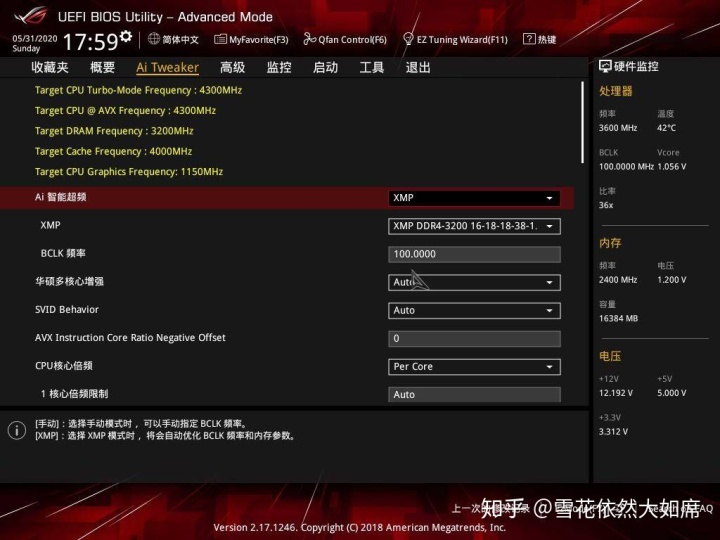Screen dimensions: 720x540
Task: Click the 36x ratio value
Action: (x=606, y=205)
